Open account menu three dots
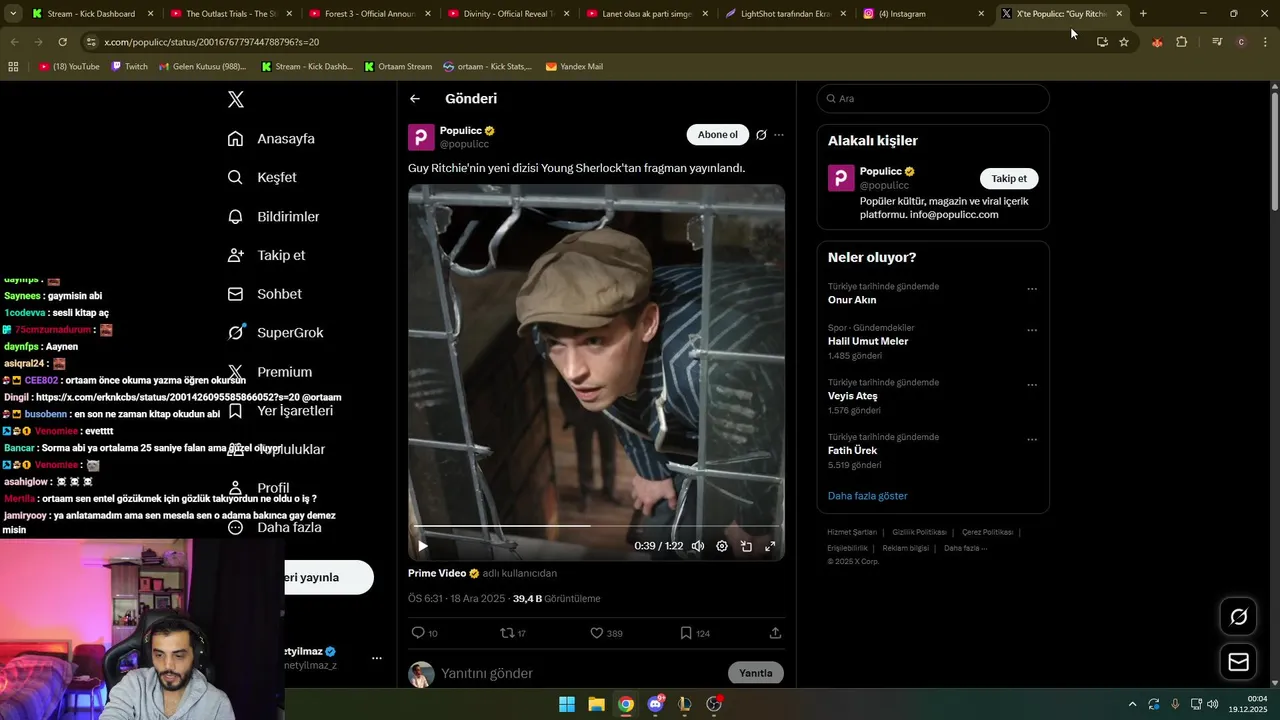Image resolution: width=1280 pixels, height=720 pixels. [377, 658]
